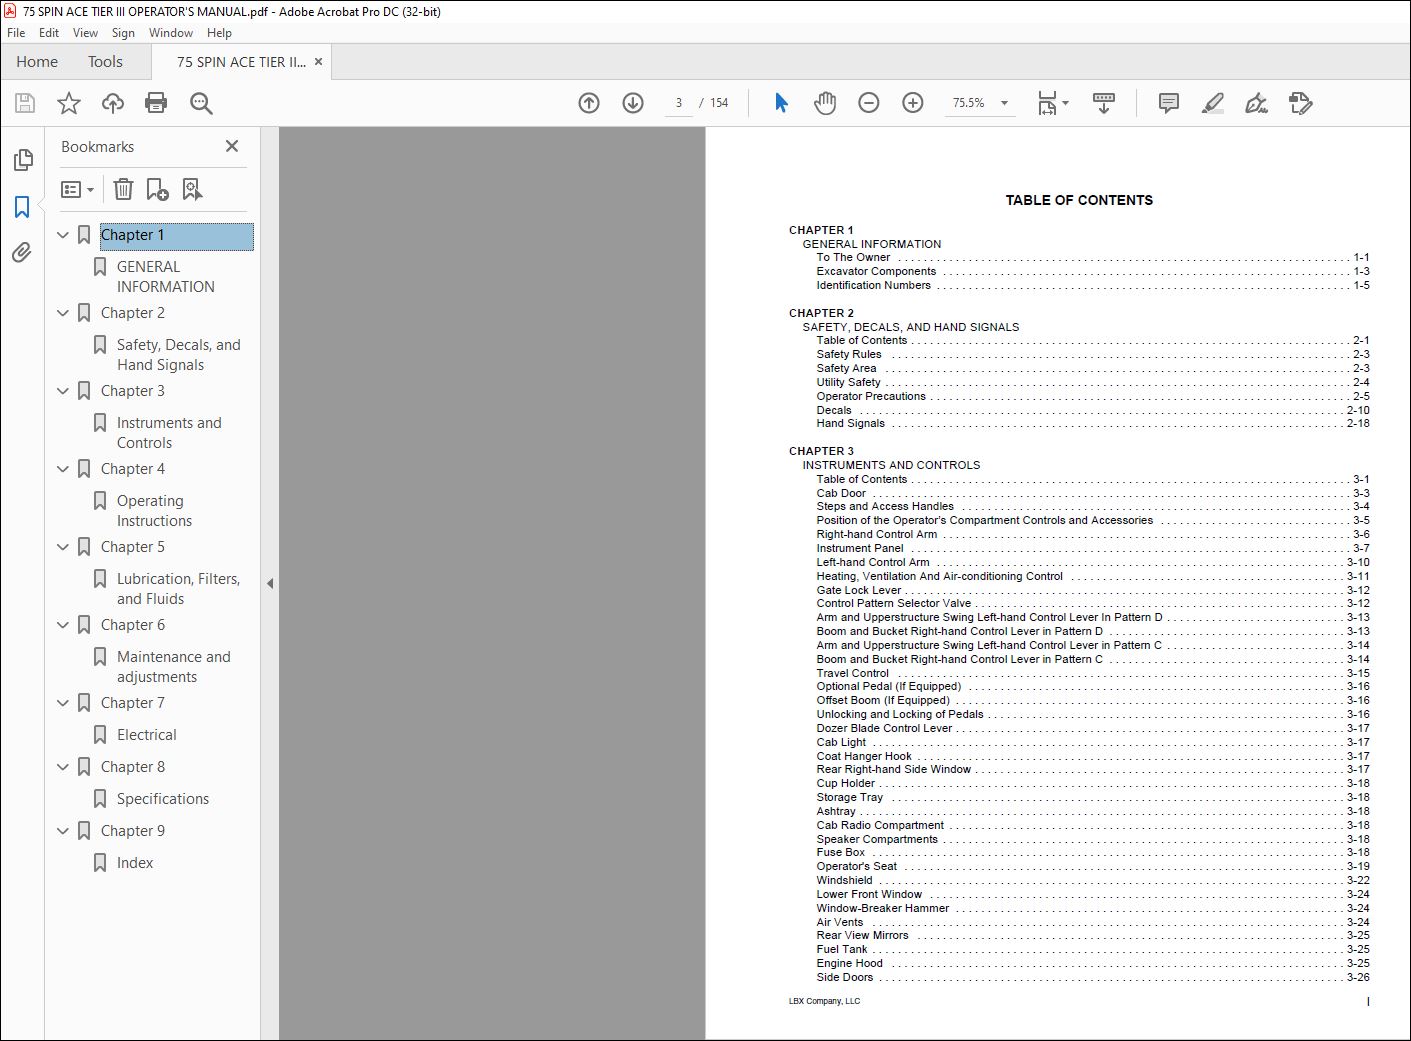Open the zoom level dropdown

1004,103
